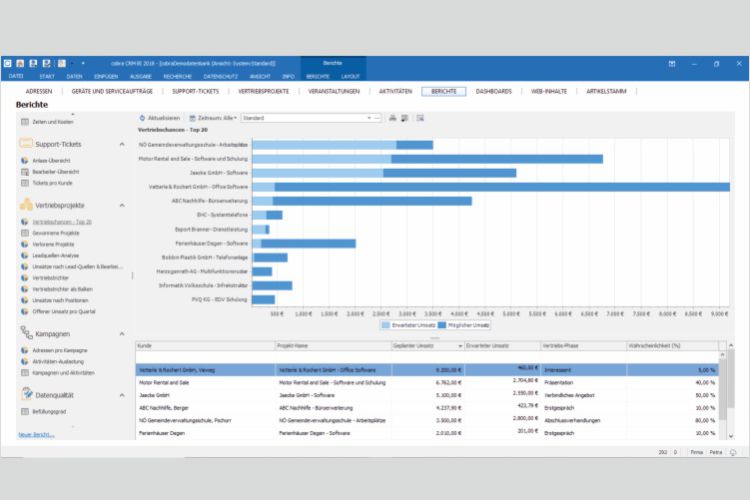Click the home icon in the quick access toolbar
The height and width of the screenshot is (500, 750).
click(20, 63)
